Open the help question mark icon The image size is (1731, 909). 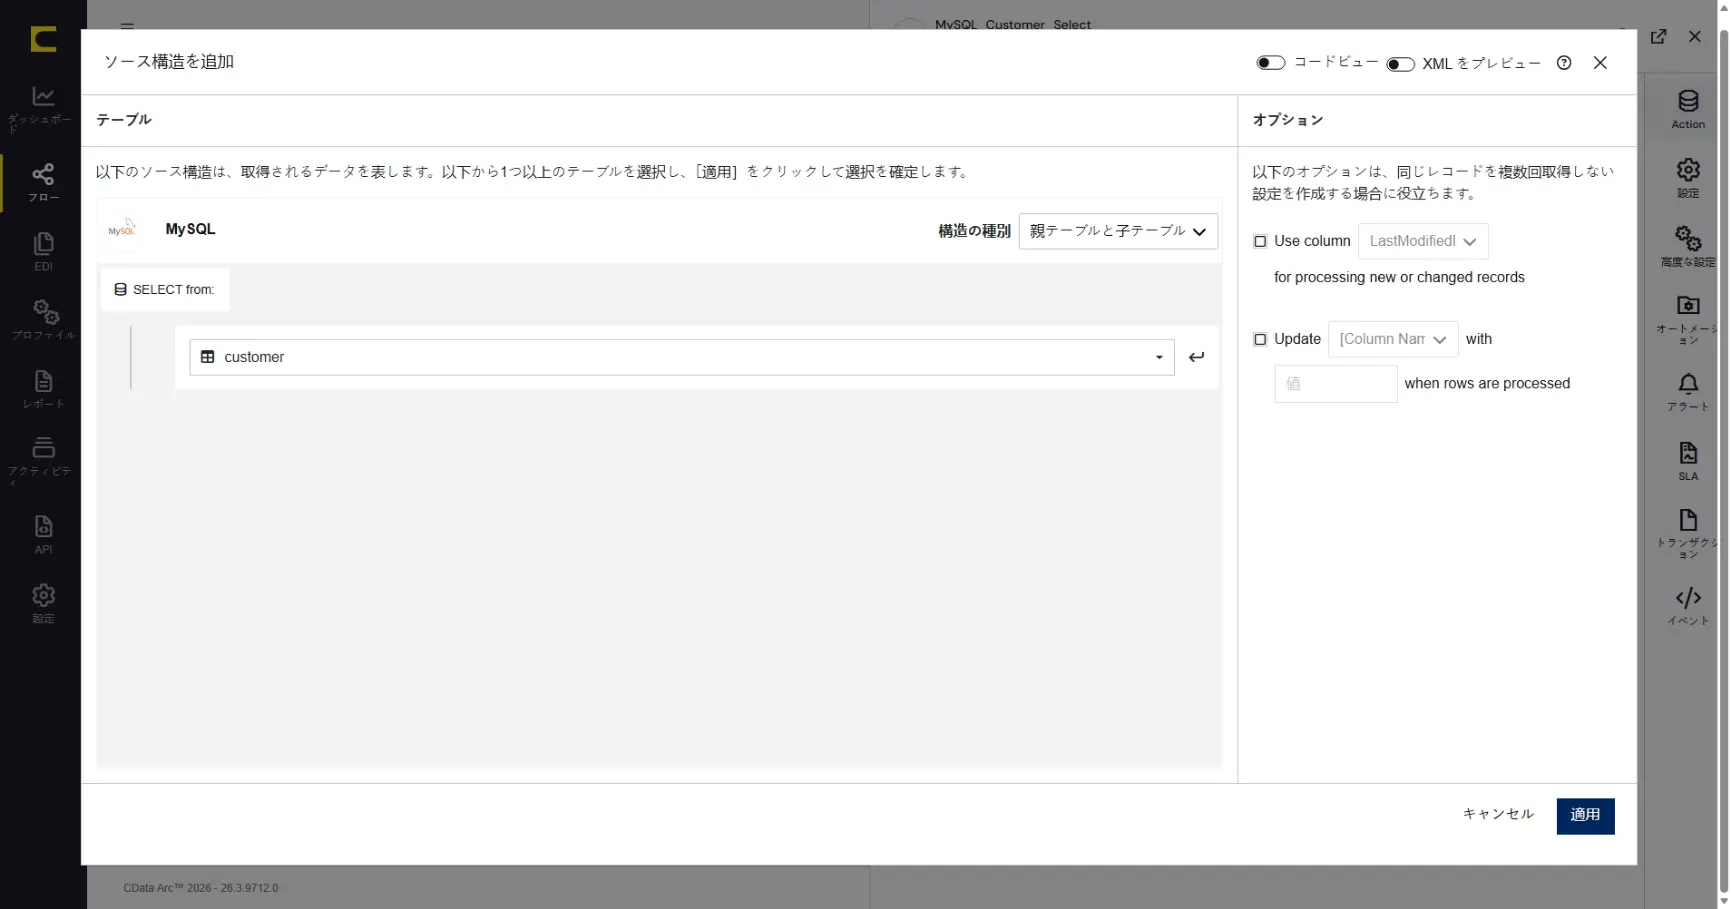[1564, 63]
